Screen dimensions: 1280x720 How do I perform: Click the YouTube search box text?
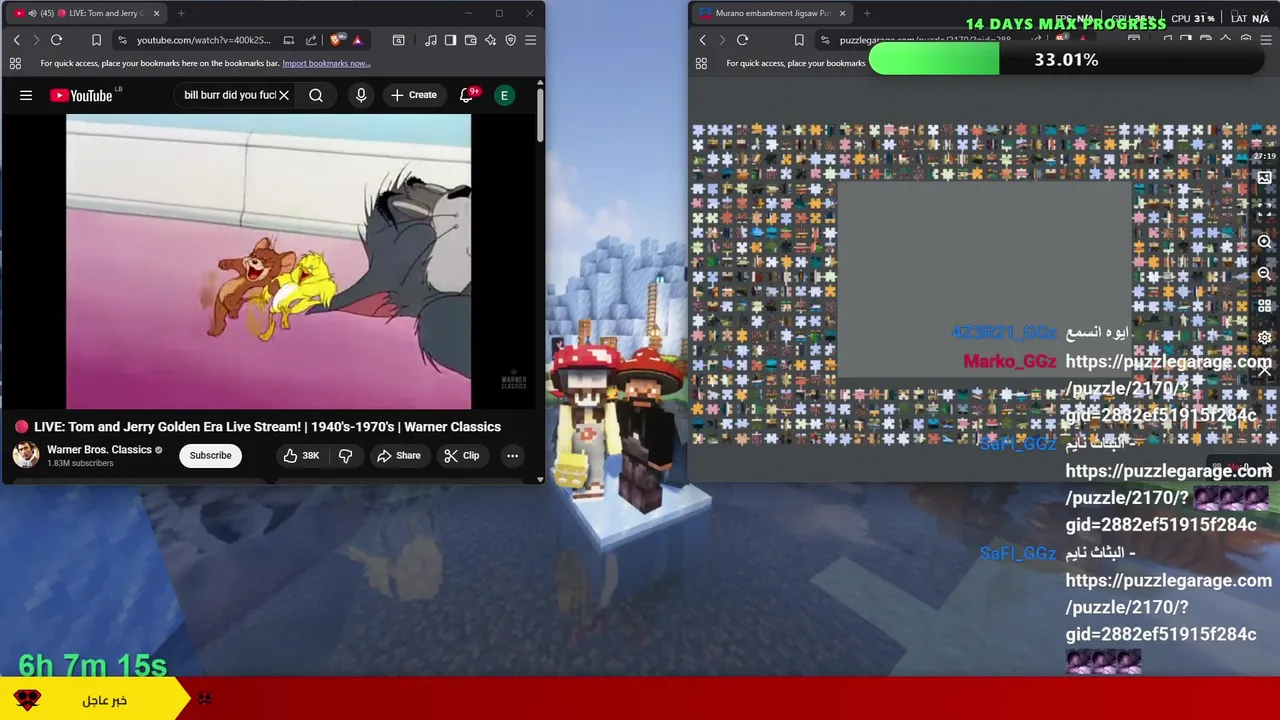tap(229, 95)
